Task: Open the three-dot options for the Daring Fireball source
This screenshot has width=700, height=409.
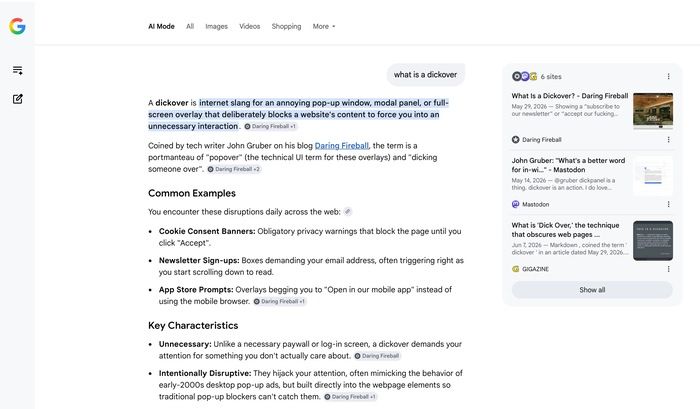Action: pos(668,140)
